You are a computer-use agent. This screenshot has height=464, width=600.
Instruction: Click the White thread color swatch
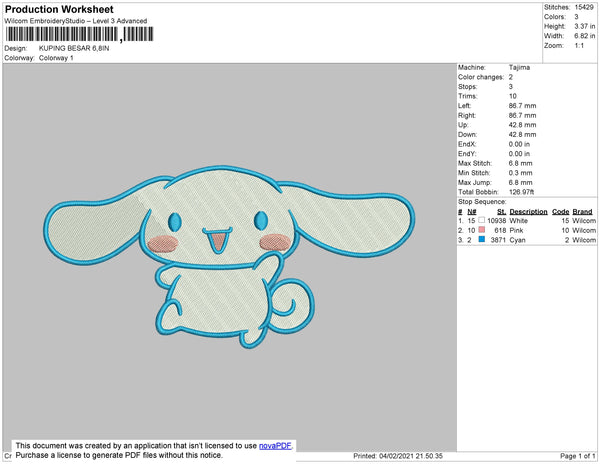pyautogui.click(x=481, y=220)
